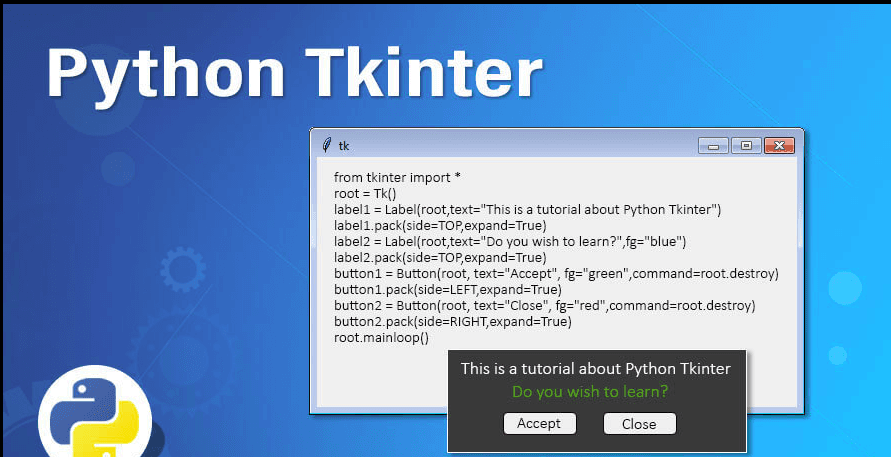891x457 pixels.
Task: Click the "label1 = Label" code line
Action: (x=527, y=209)
